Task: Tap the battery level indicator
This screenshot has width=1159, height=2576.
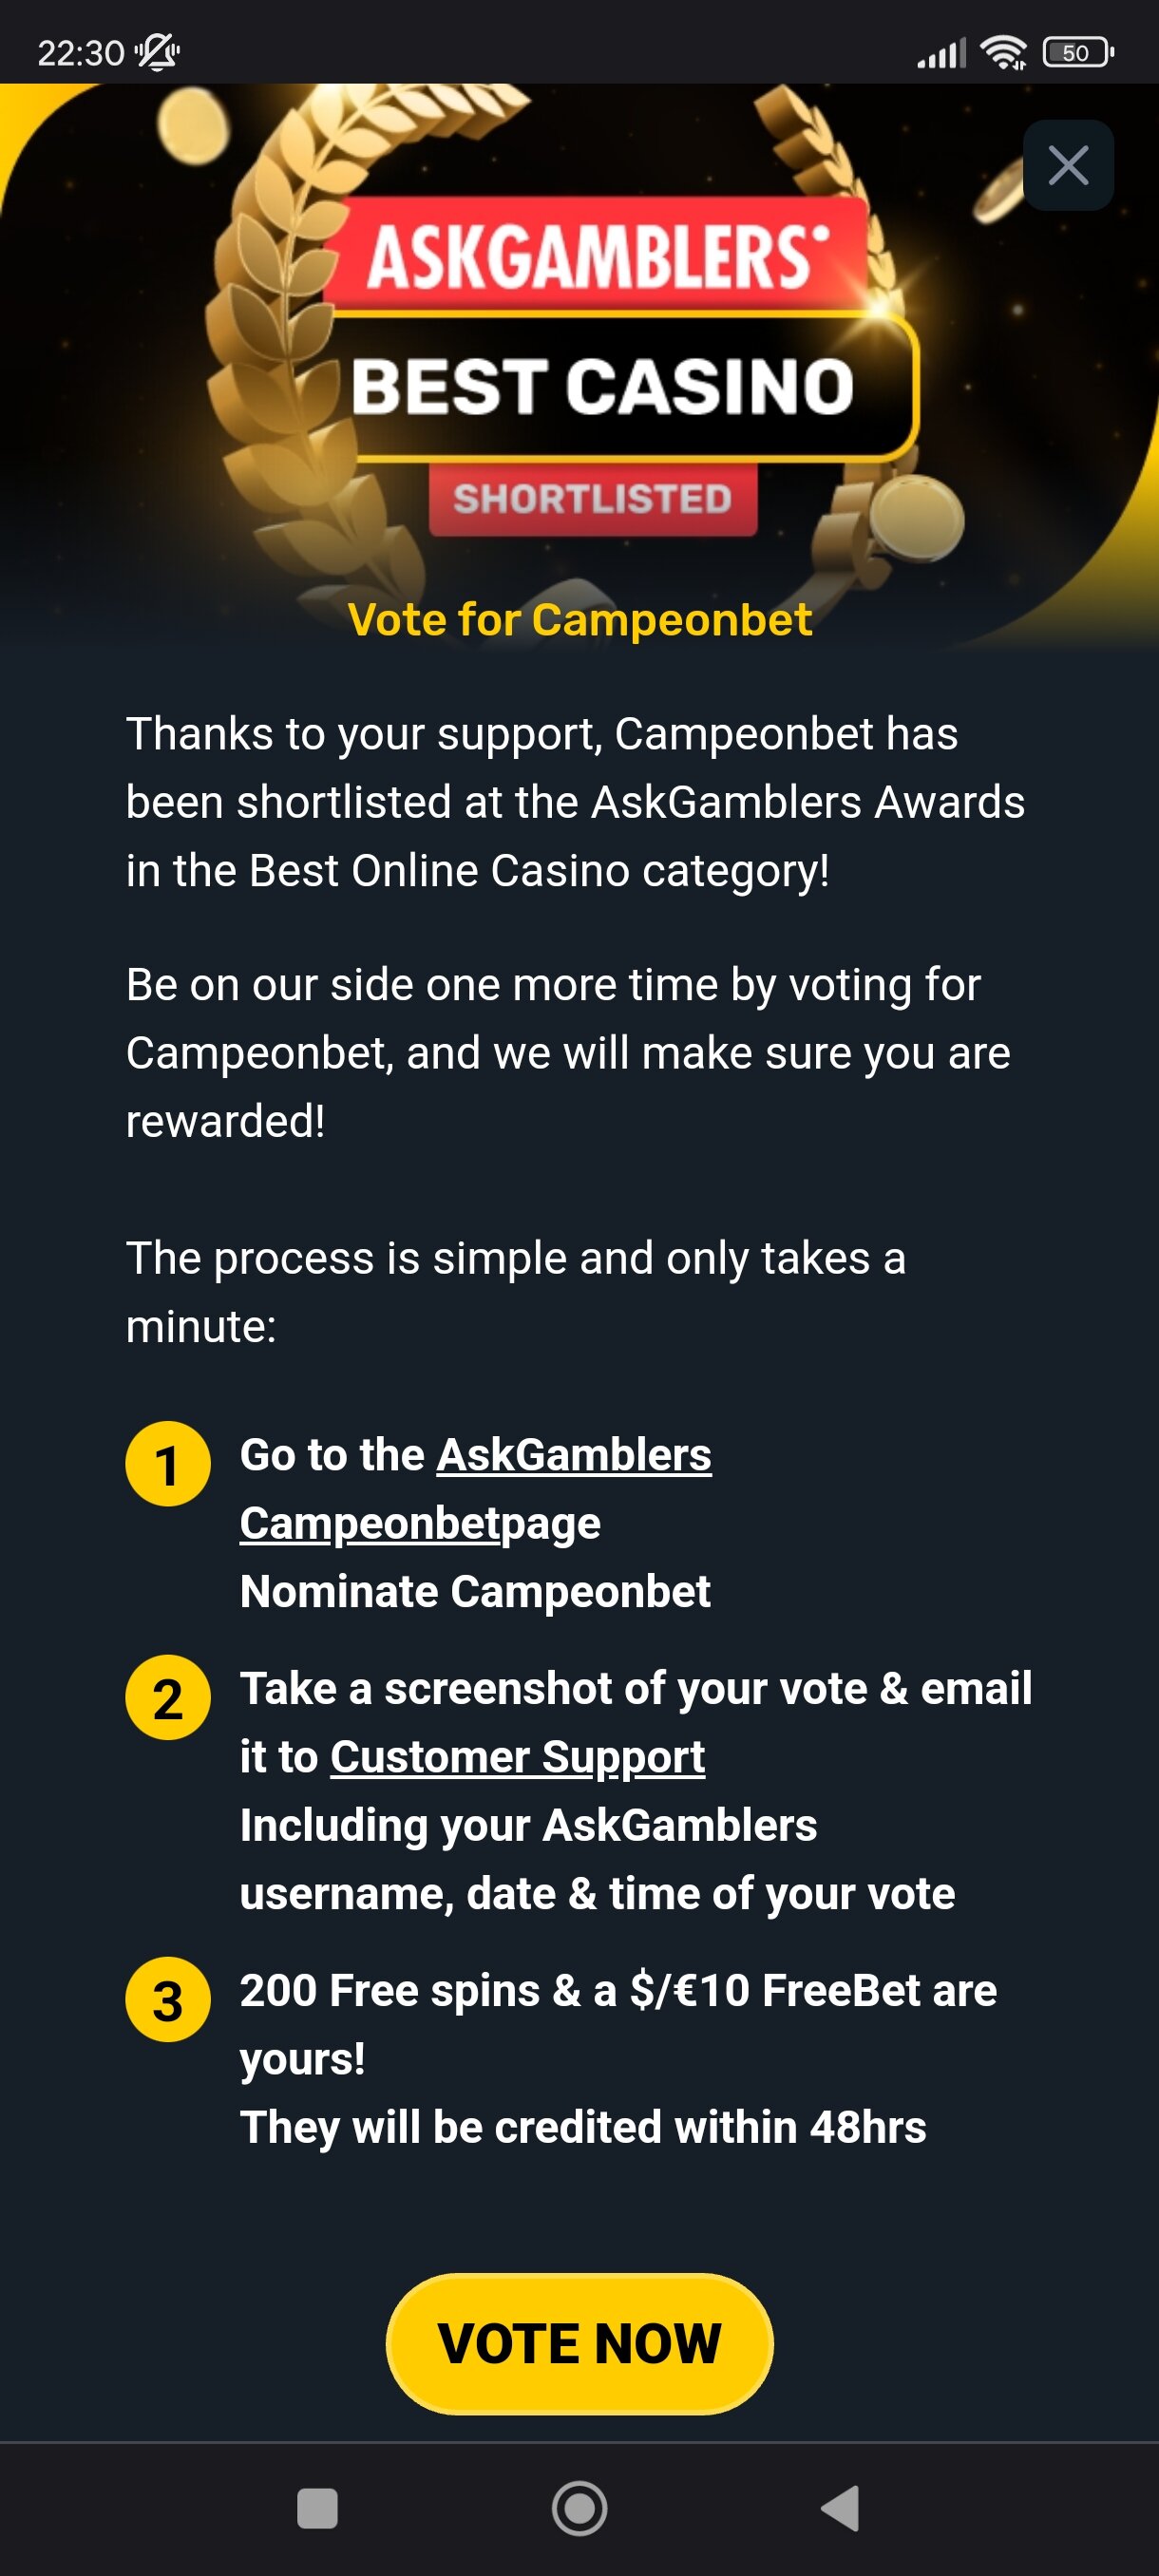Action: [1077, 52]
